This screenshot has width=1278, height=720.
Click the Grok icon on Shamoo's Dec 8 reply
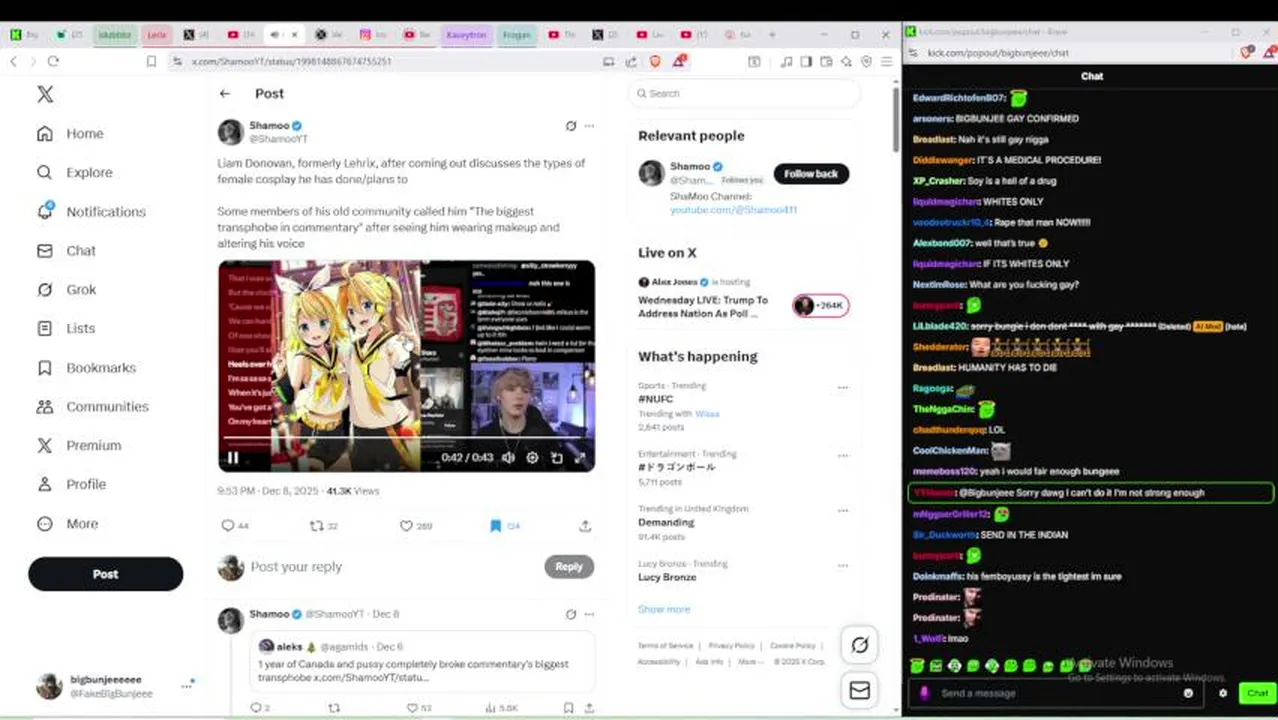click(571, 614)
